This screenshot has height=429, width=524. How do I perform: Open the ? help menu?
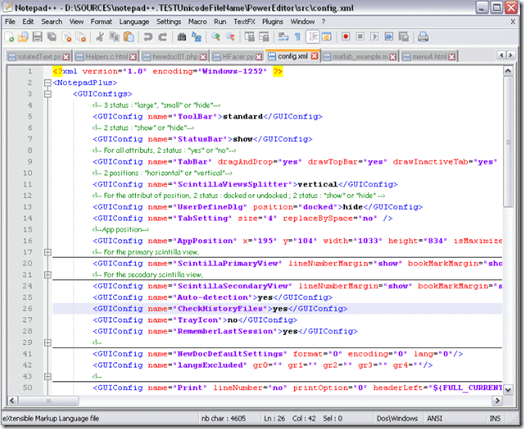pyautogui.click(x=323, y=22)
